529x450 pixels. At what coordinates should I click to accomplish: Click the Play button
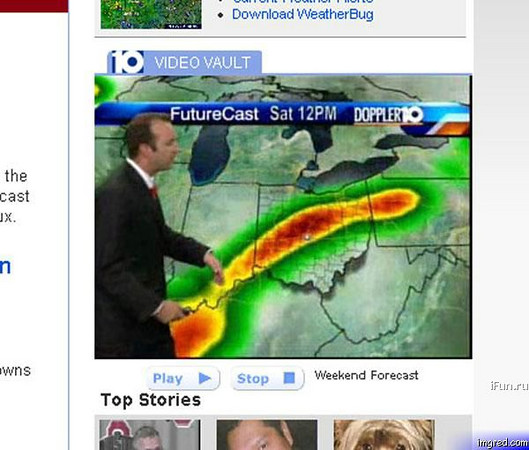[183, 378]
